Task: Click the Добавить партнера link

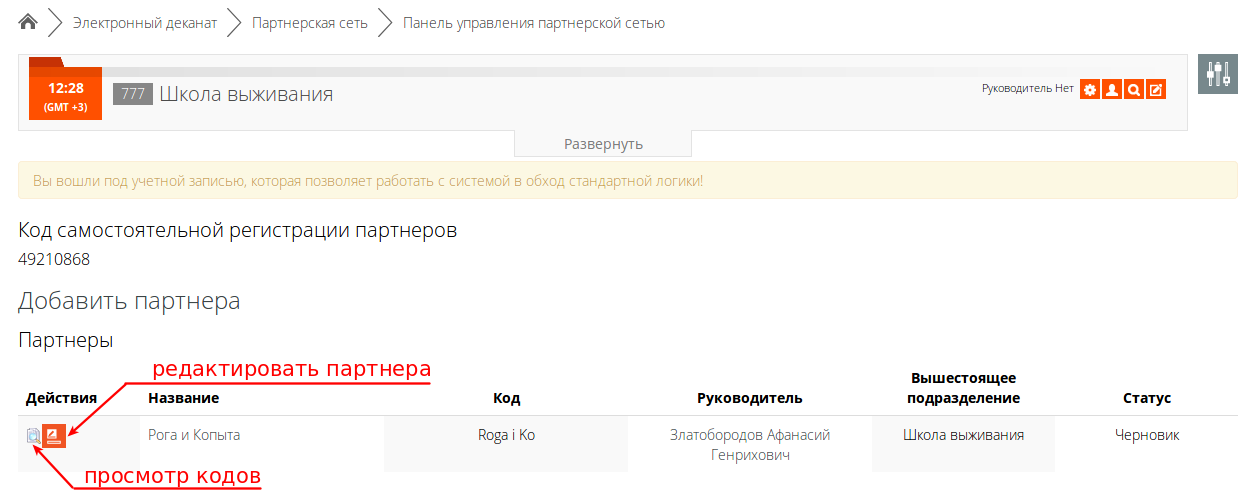Action: tap(129, 301)
